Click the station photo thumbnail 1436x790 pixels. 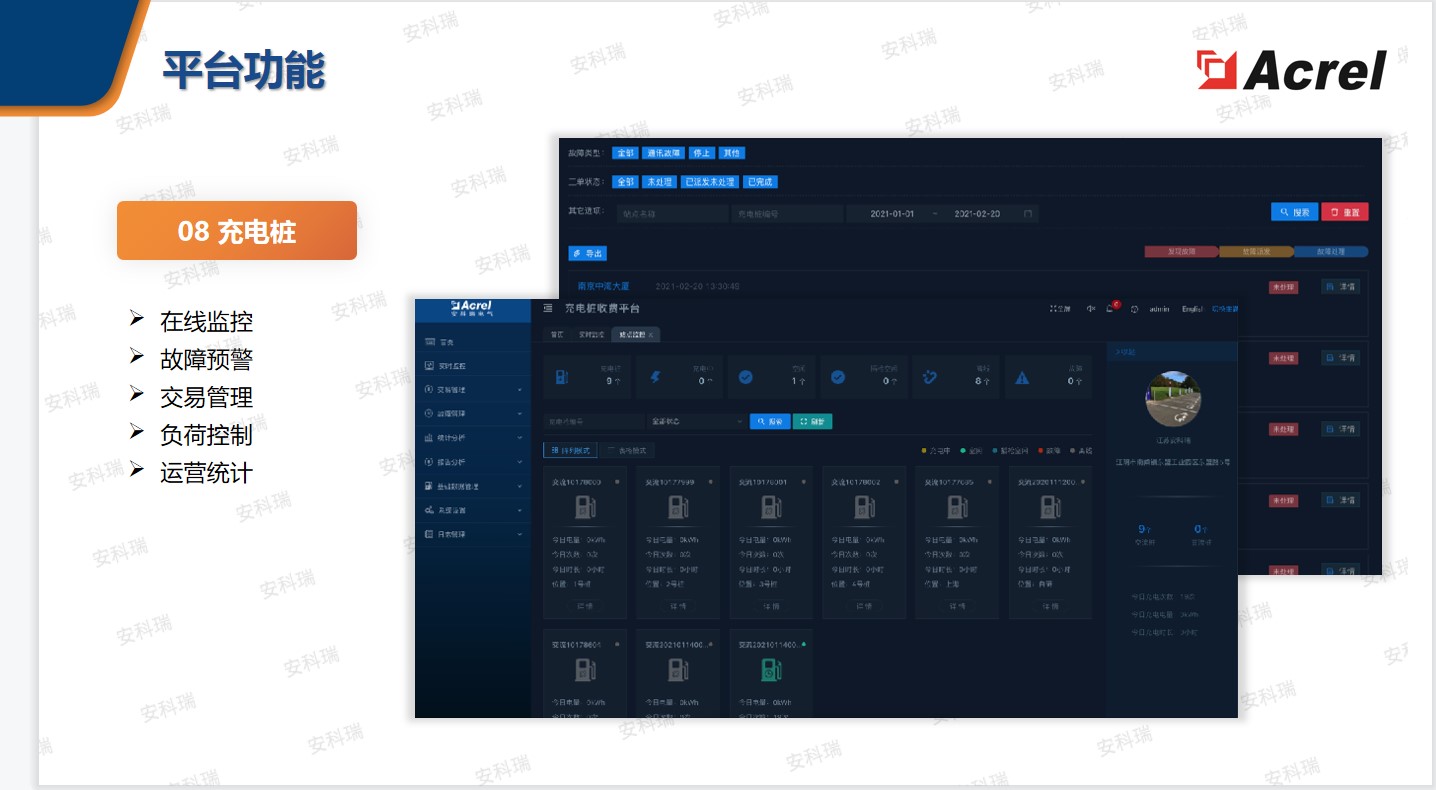pos(1171,398)
